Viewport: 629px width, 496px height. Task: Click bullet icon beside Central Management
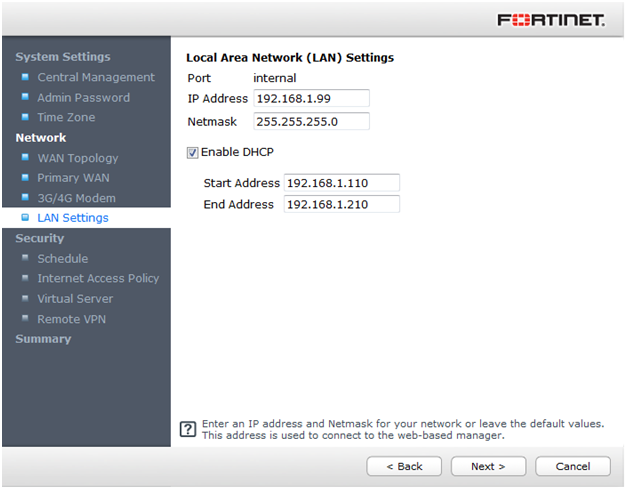pos(25,76)
